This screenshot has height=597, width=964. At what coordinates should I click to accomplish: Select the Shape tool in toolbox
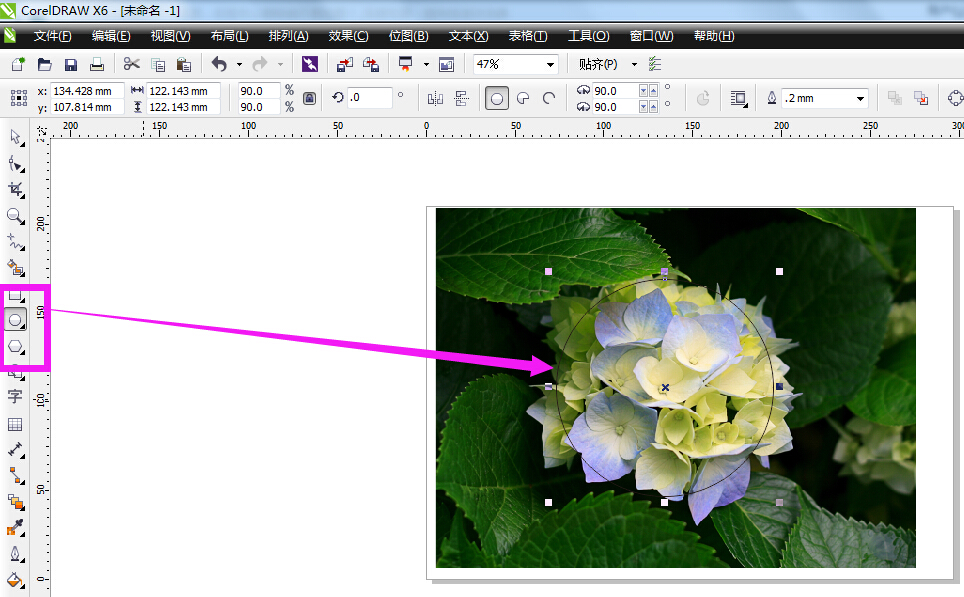(15, 164)
